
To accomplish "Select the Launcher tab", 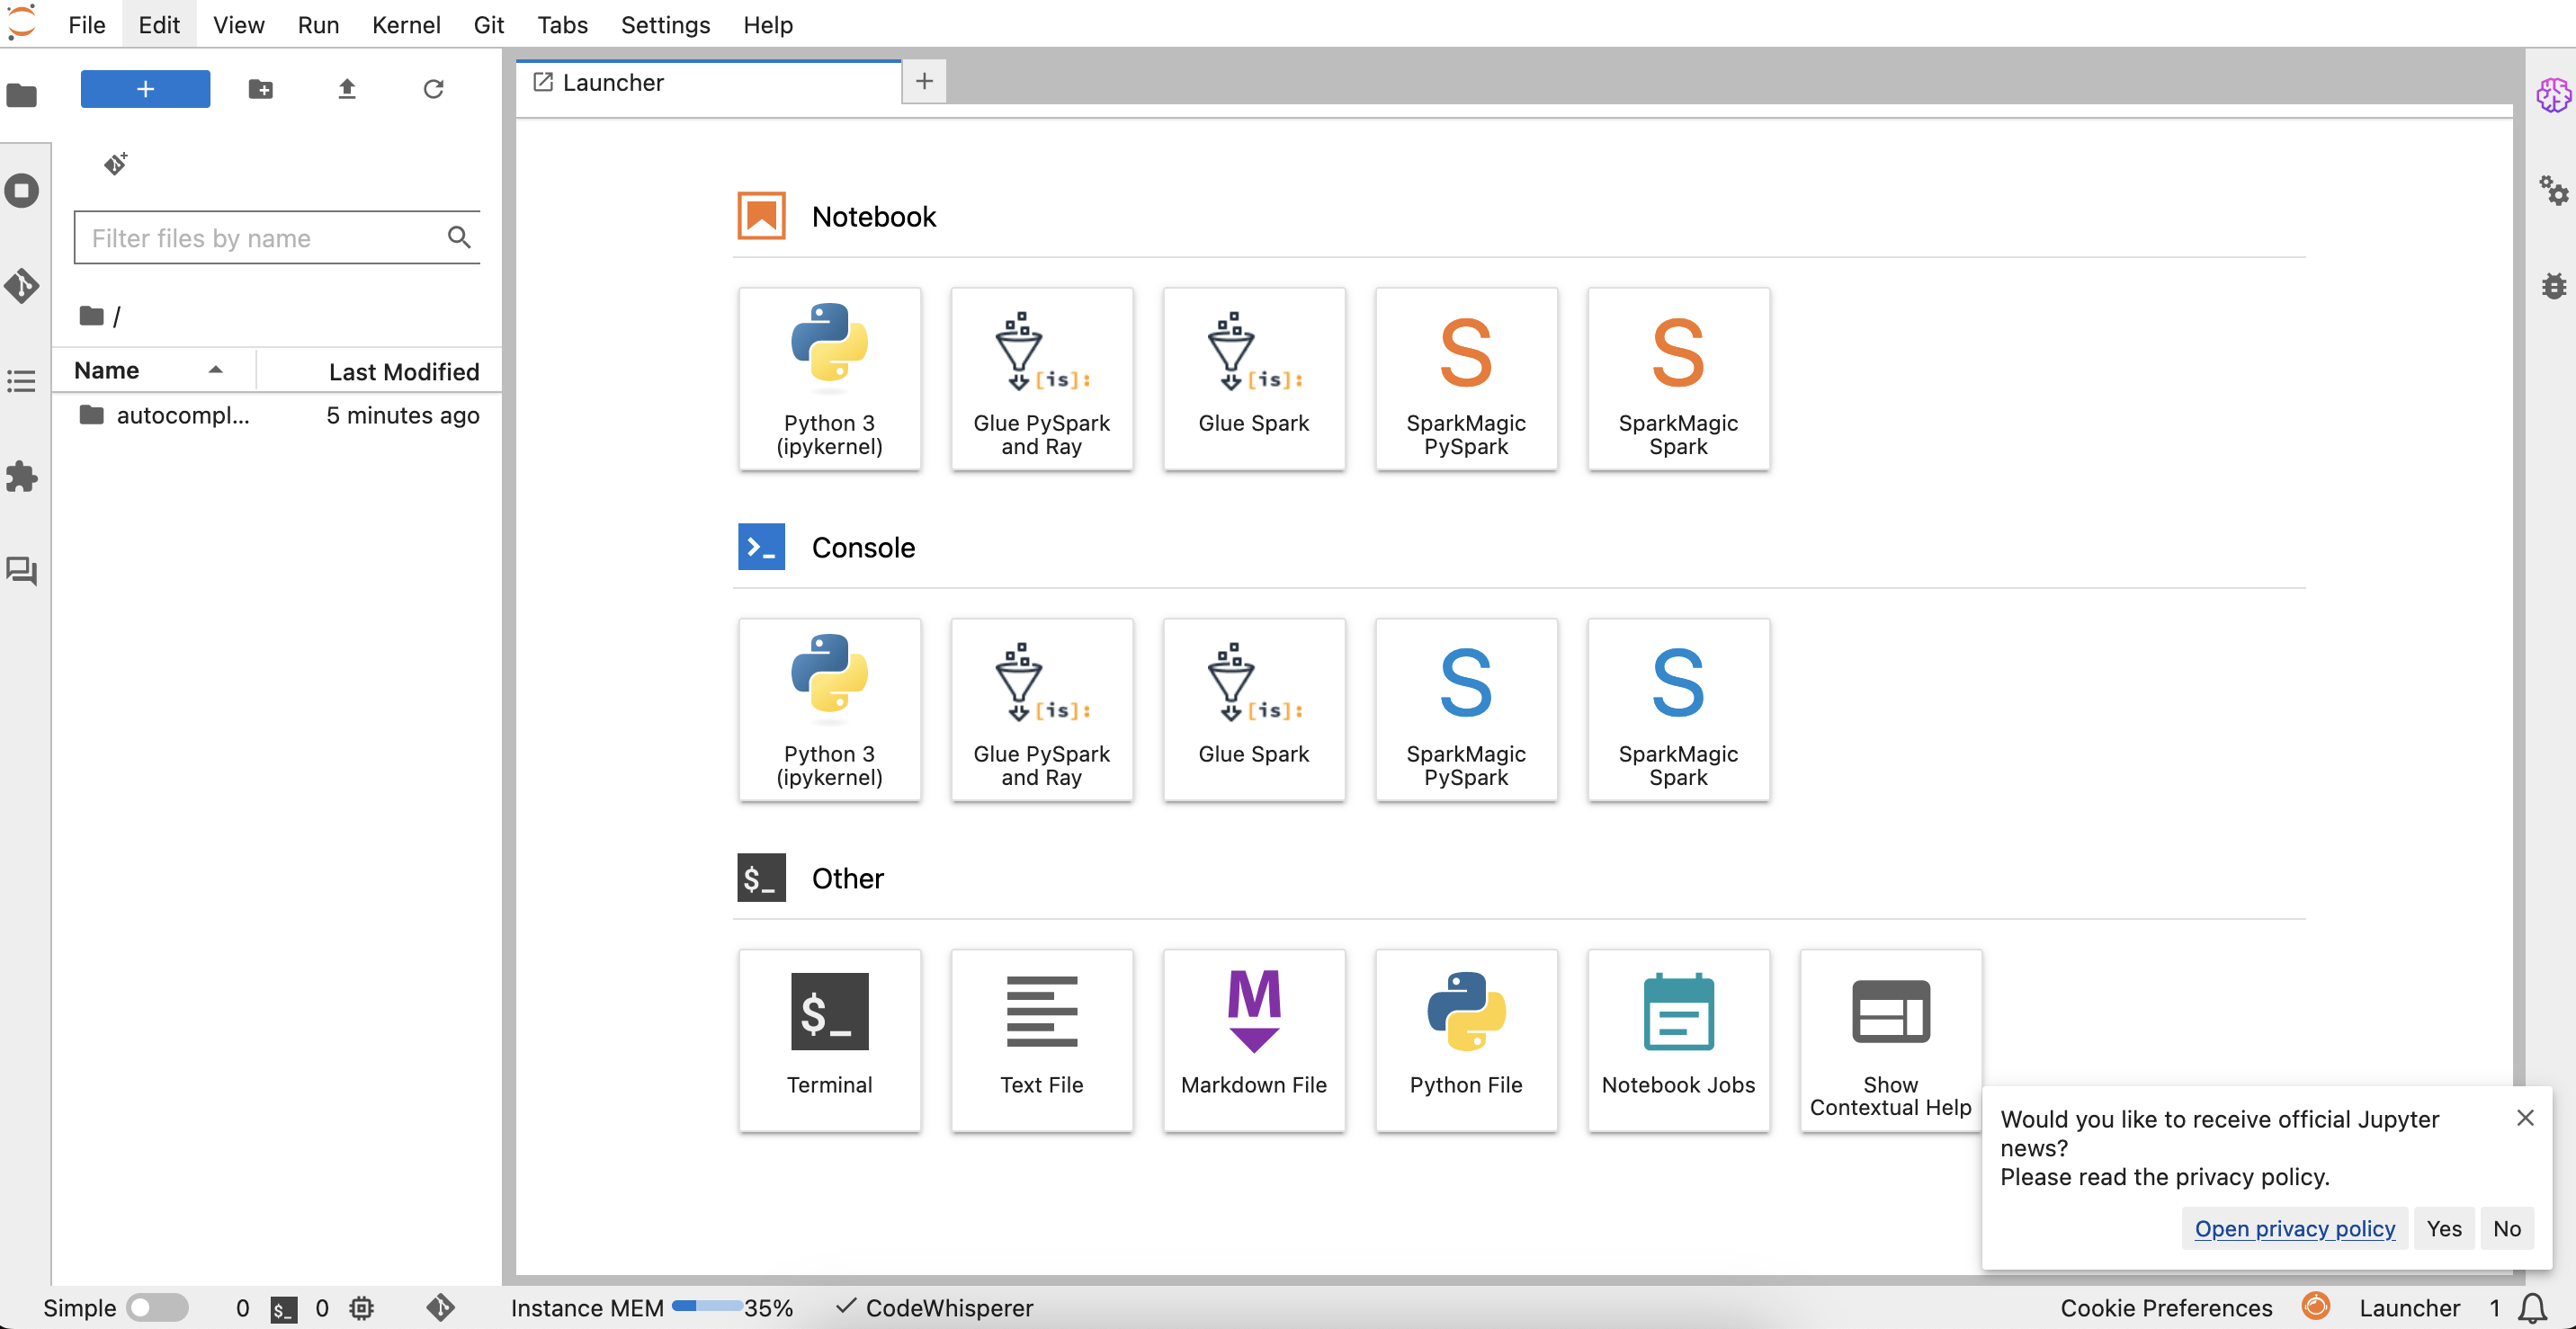I will (x=708, y=82).
